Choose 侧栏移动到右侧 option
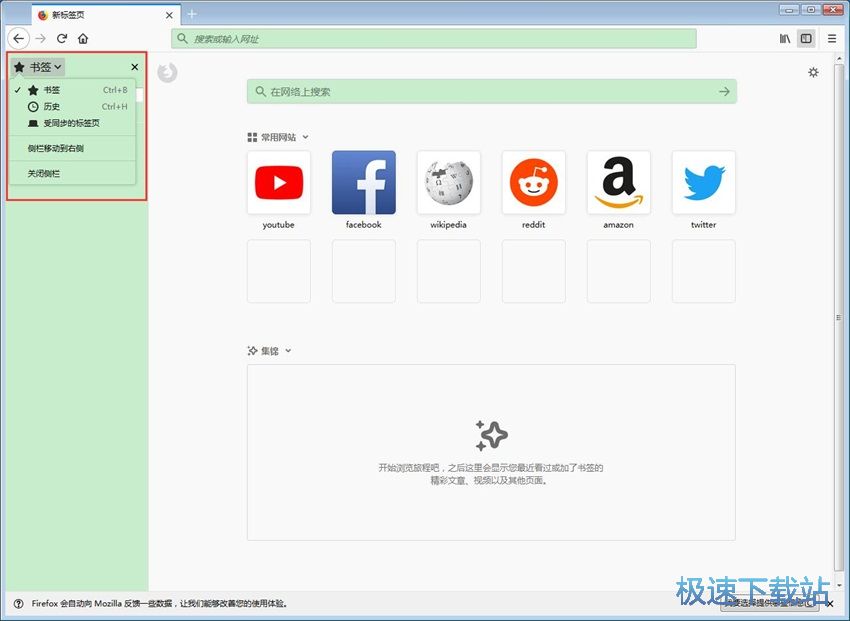 [73, 148]
